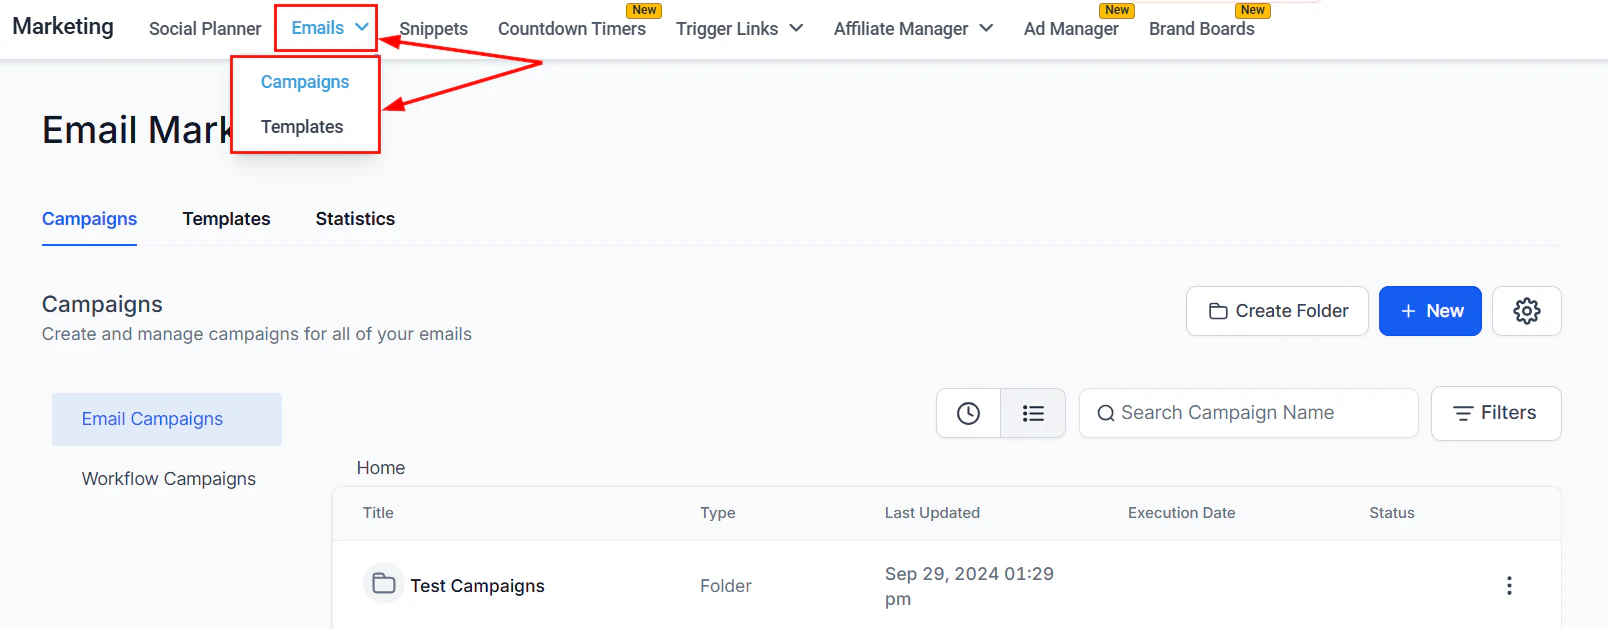Click the Home breadcrumb

tap(381, 468)
